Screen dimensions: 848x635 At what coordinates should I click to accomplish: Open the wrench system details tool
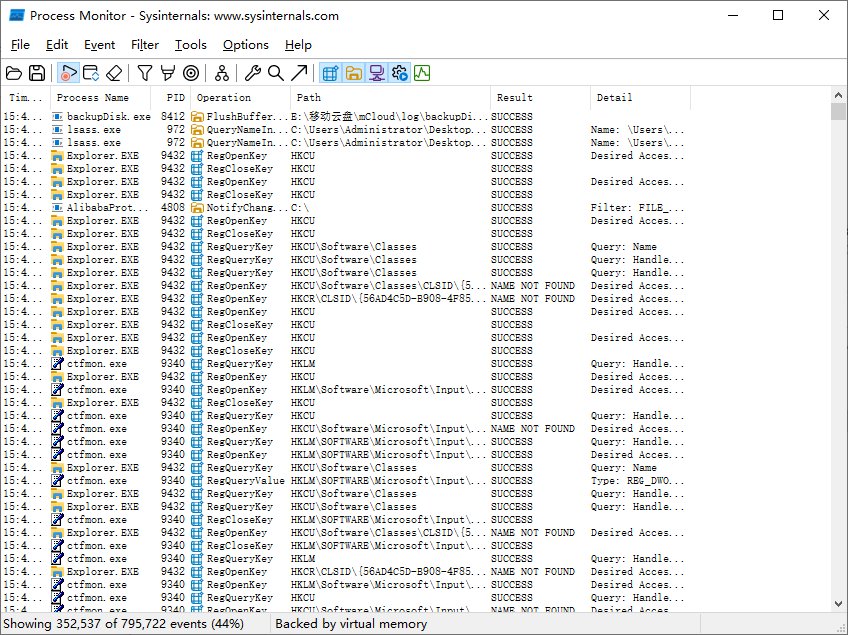[253, 73]
